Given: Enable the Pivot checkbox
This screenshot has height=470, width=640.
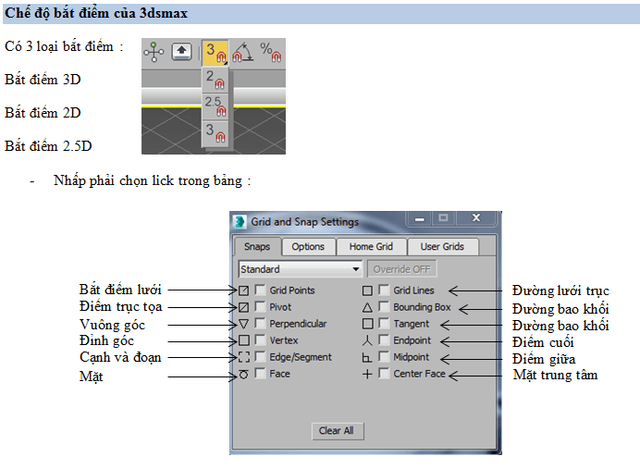Looking at the screenshot, I should [260, 306].
